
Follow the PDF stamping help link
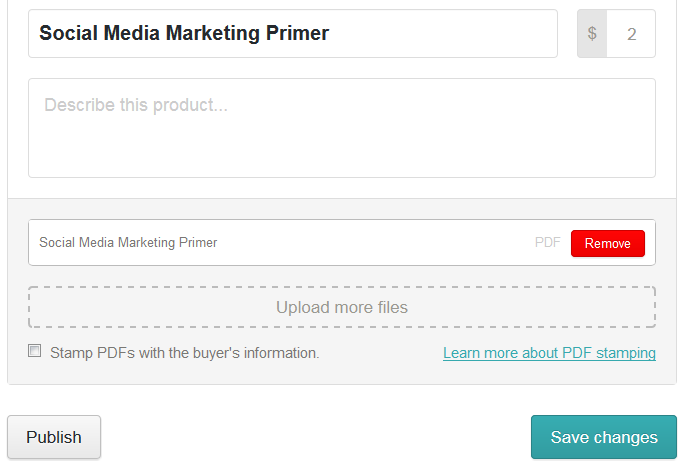pos(549,353)
